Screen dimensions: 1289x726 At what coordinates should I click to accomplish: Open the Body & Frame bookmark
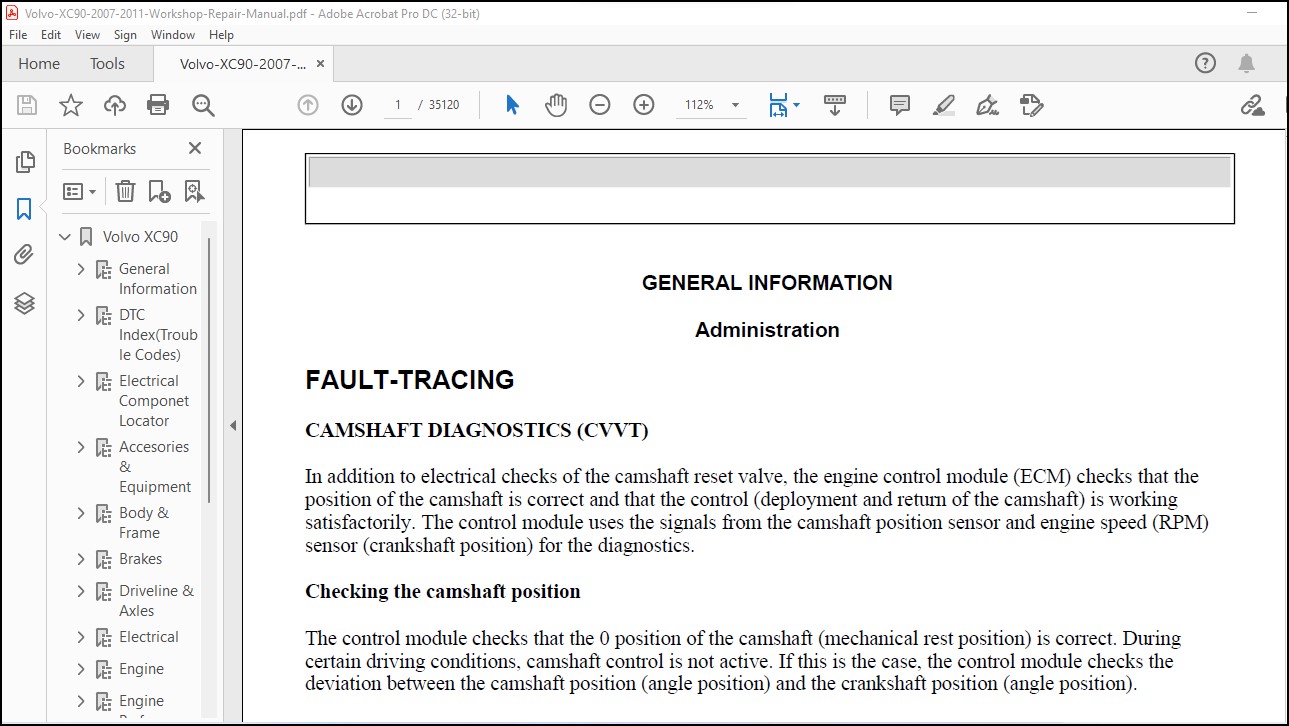pyautogui.click(x=143, y=523)
